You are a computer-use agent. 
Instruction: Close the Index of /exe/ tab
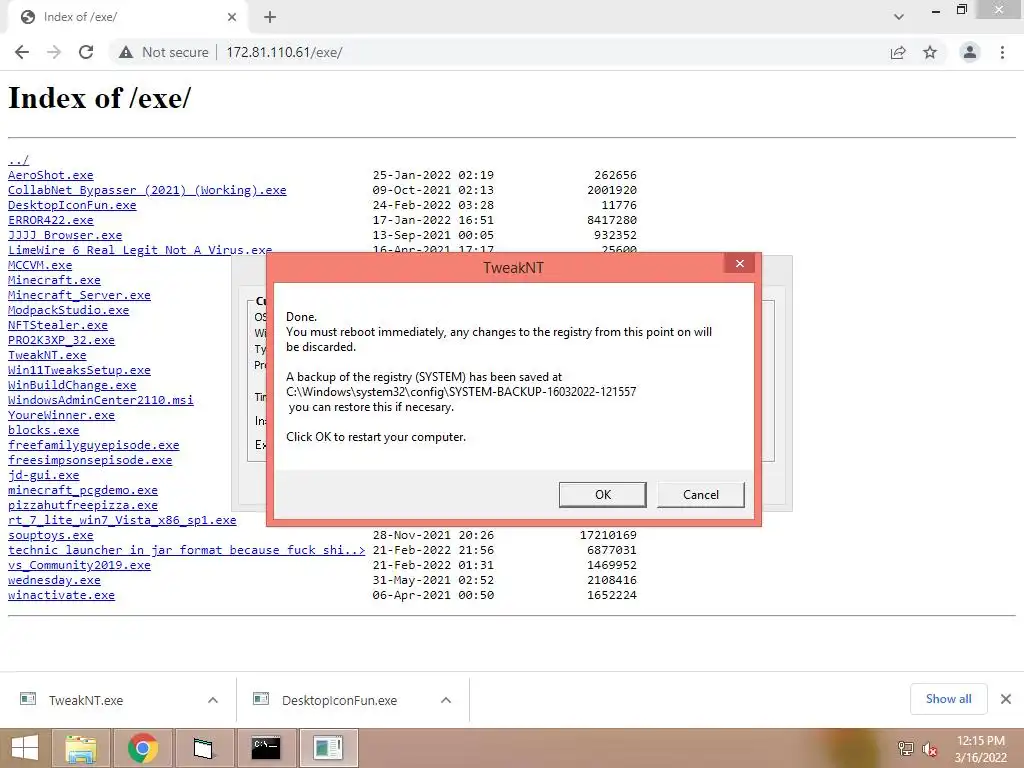pyautogui.click(x=232, y=17)
